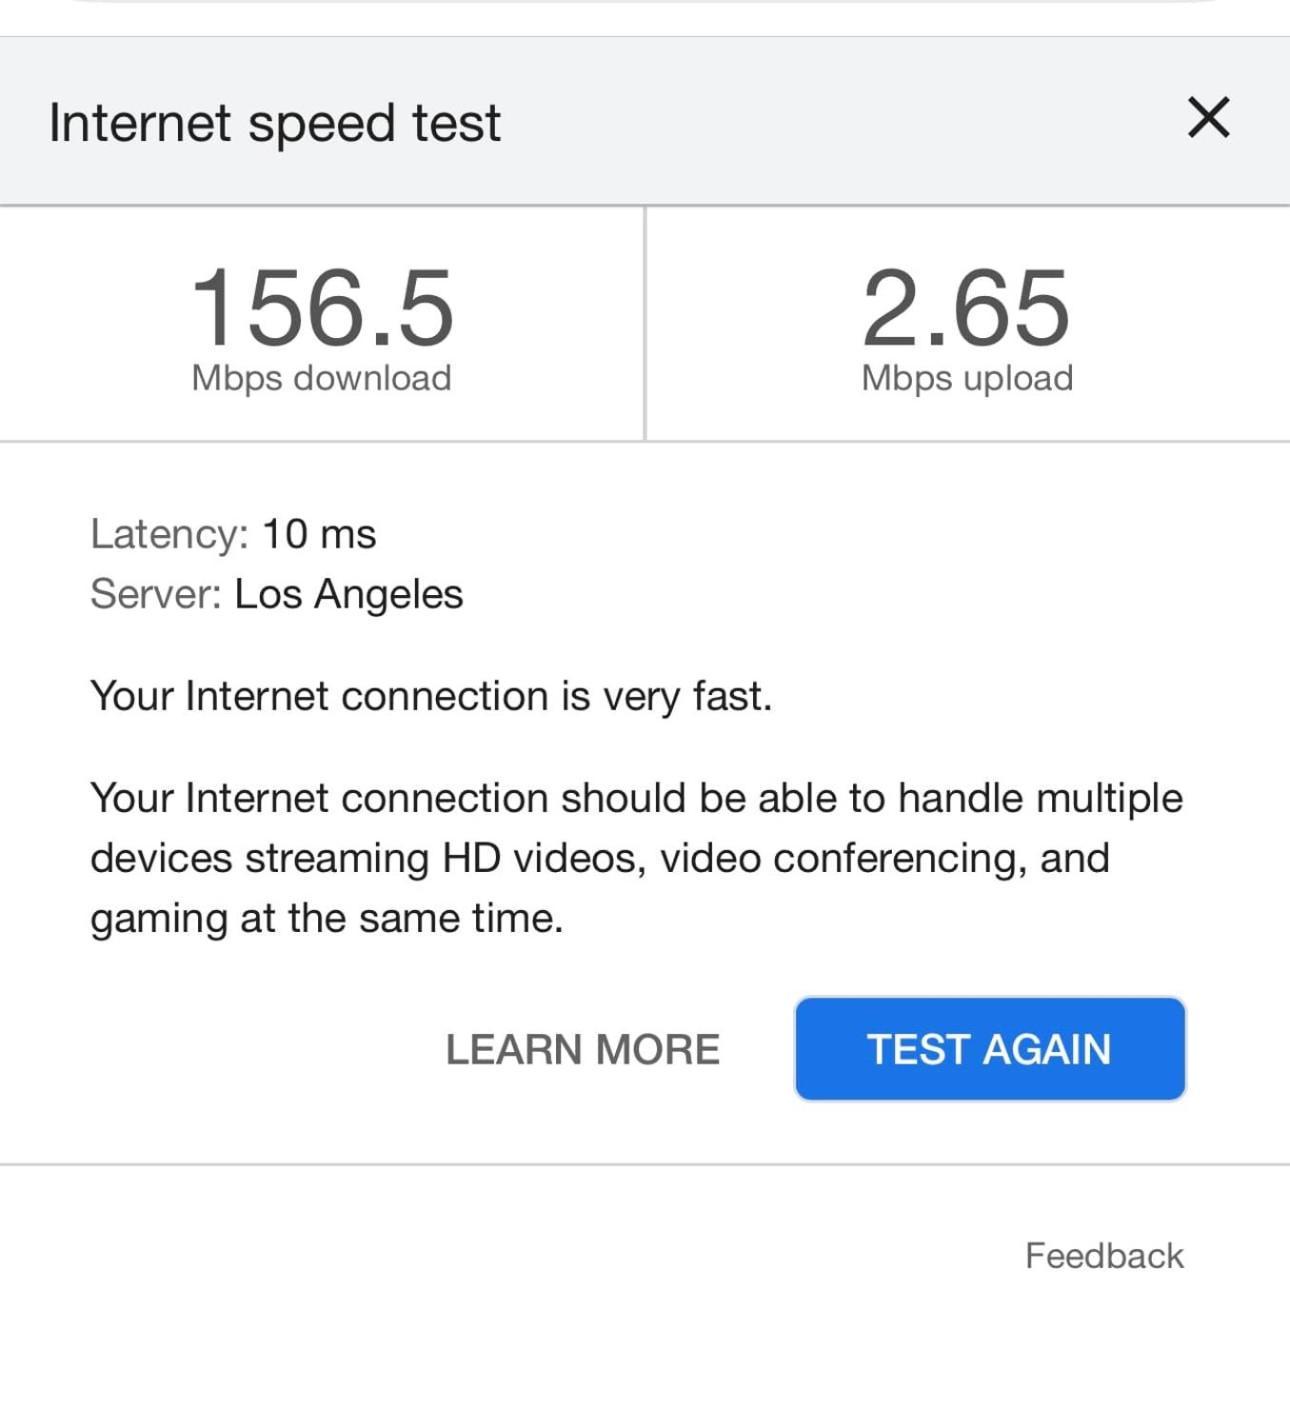Click the 'devices streaming HD videos' line
Screen dimensions: 1290x1428
pos(600,858)
